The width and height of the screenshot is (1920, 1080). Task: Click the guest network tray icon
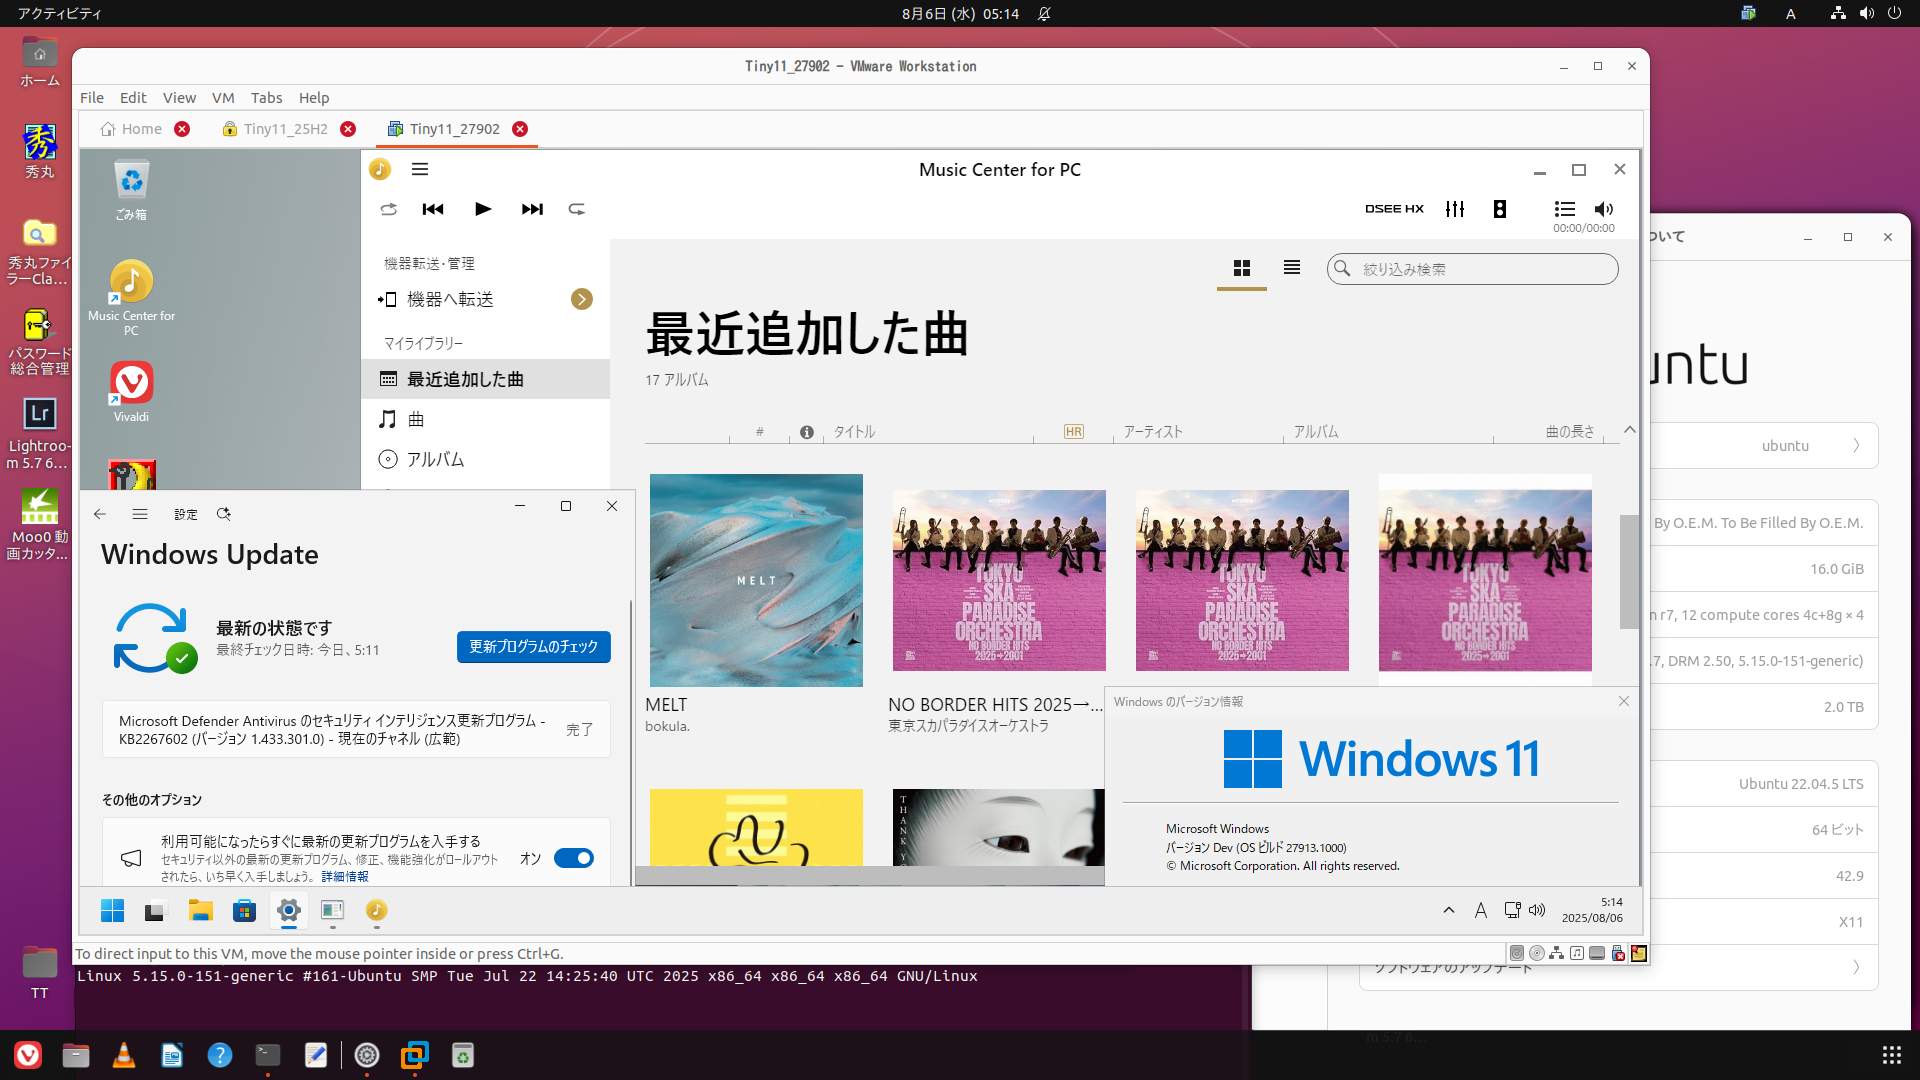coord(1512,910)
